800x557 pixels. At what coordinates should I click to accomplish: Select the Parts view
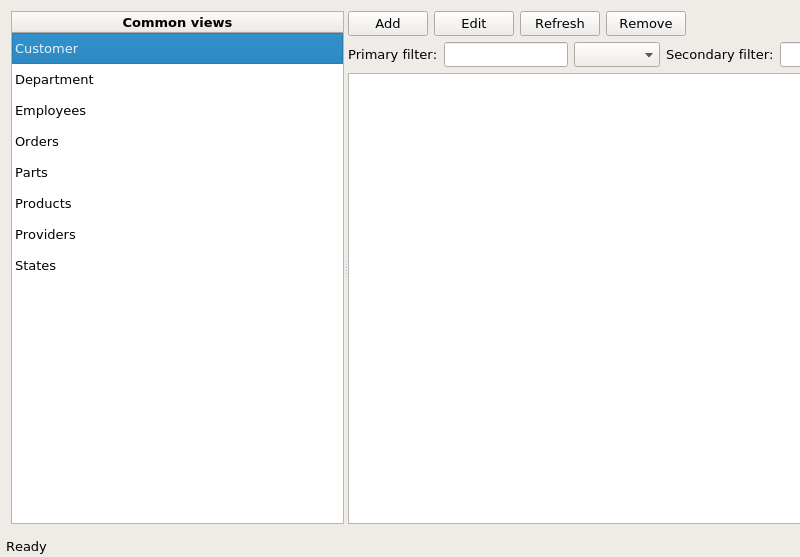pos(177,172)
